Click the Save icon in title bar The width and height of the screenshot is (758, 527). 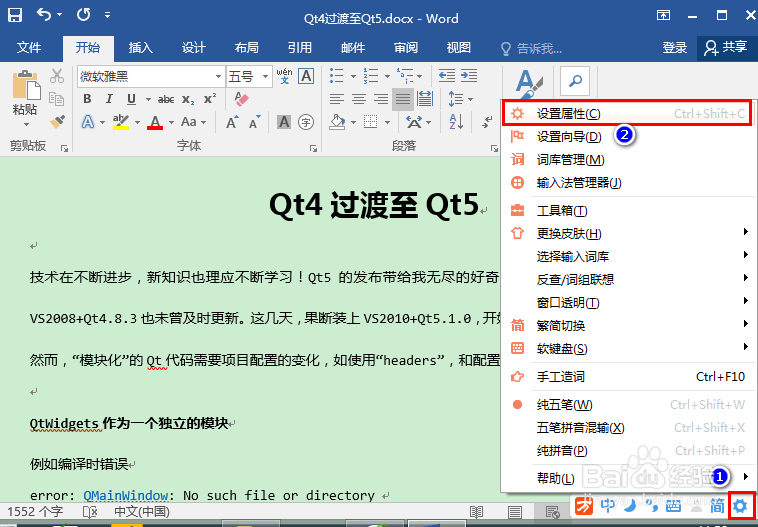point(15,15)
